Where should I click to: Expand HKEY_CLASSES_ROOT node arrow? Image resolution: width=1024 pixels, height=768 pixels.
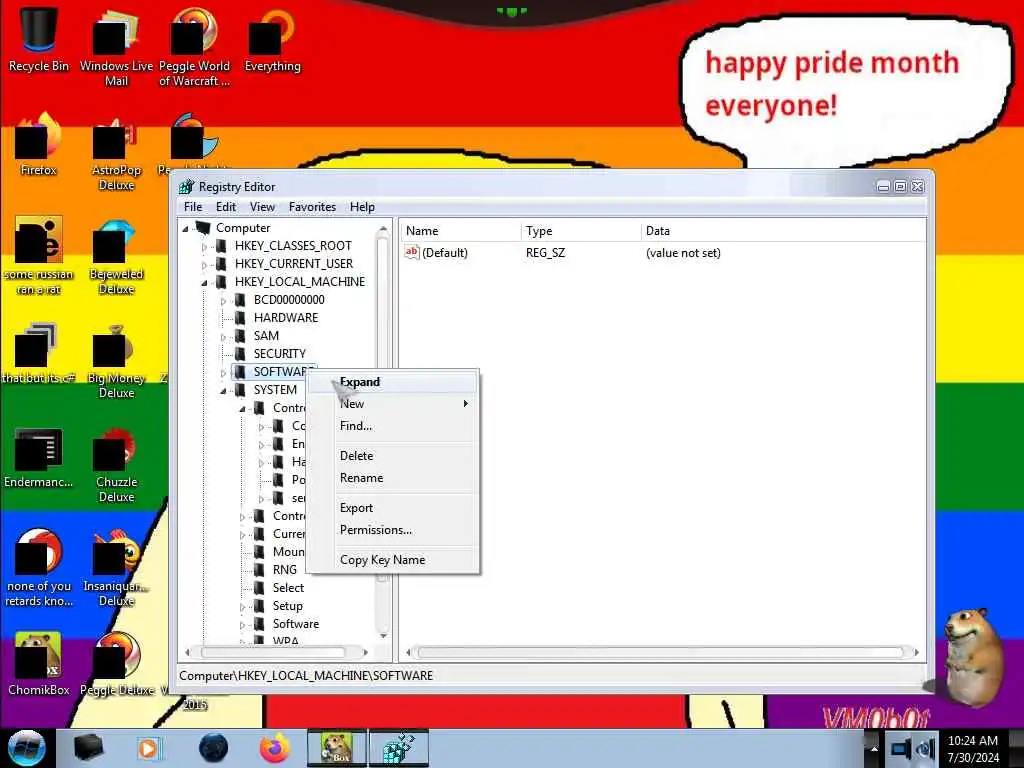coord(204,247)
